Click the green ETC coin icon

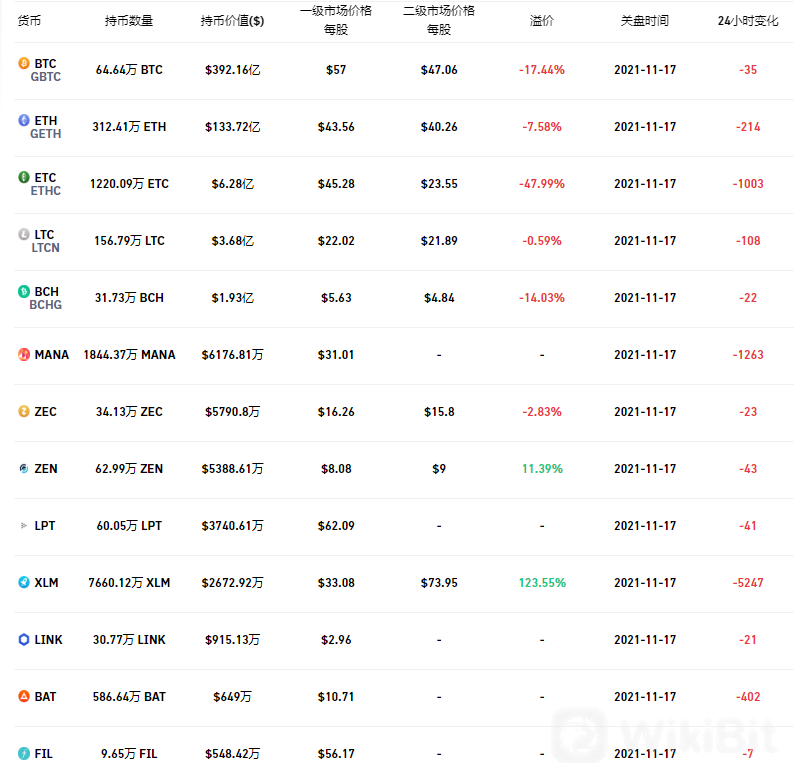tap(24, 177)
